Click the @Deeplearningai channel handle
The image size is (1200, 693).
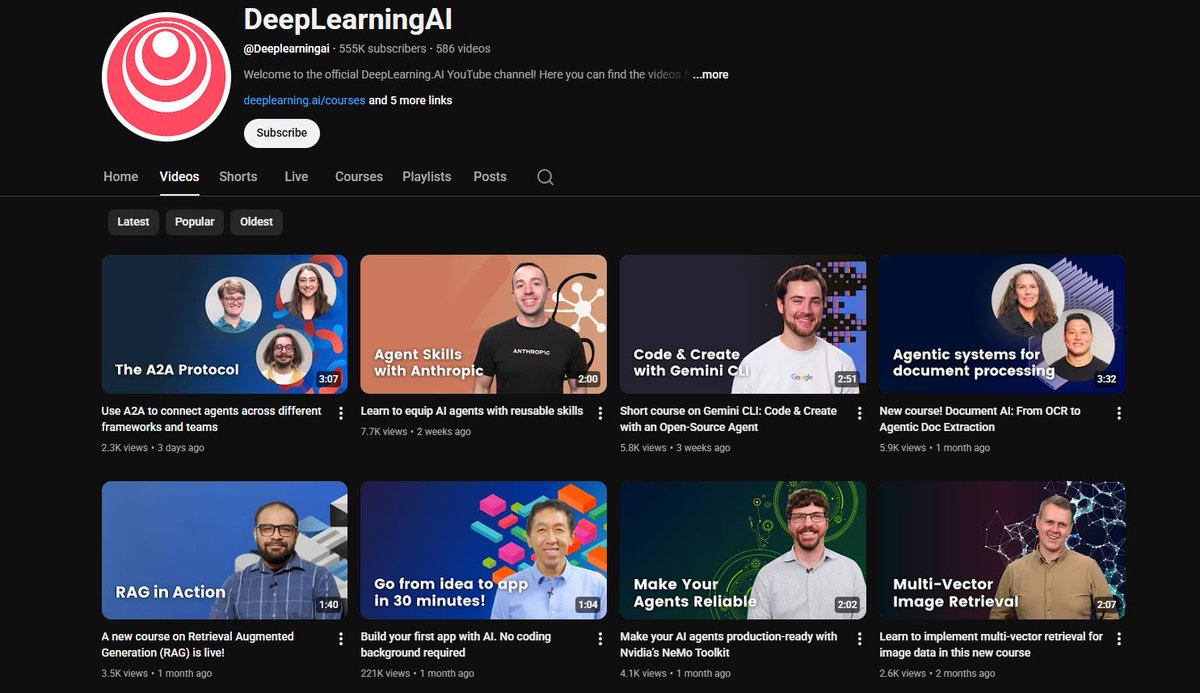tap(288, 49)
